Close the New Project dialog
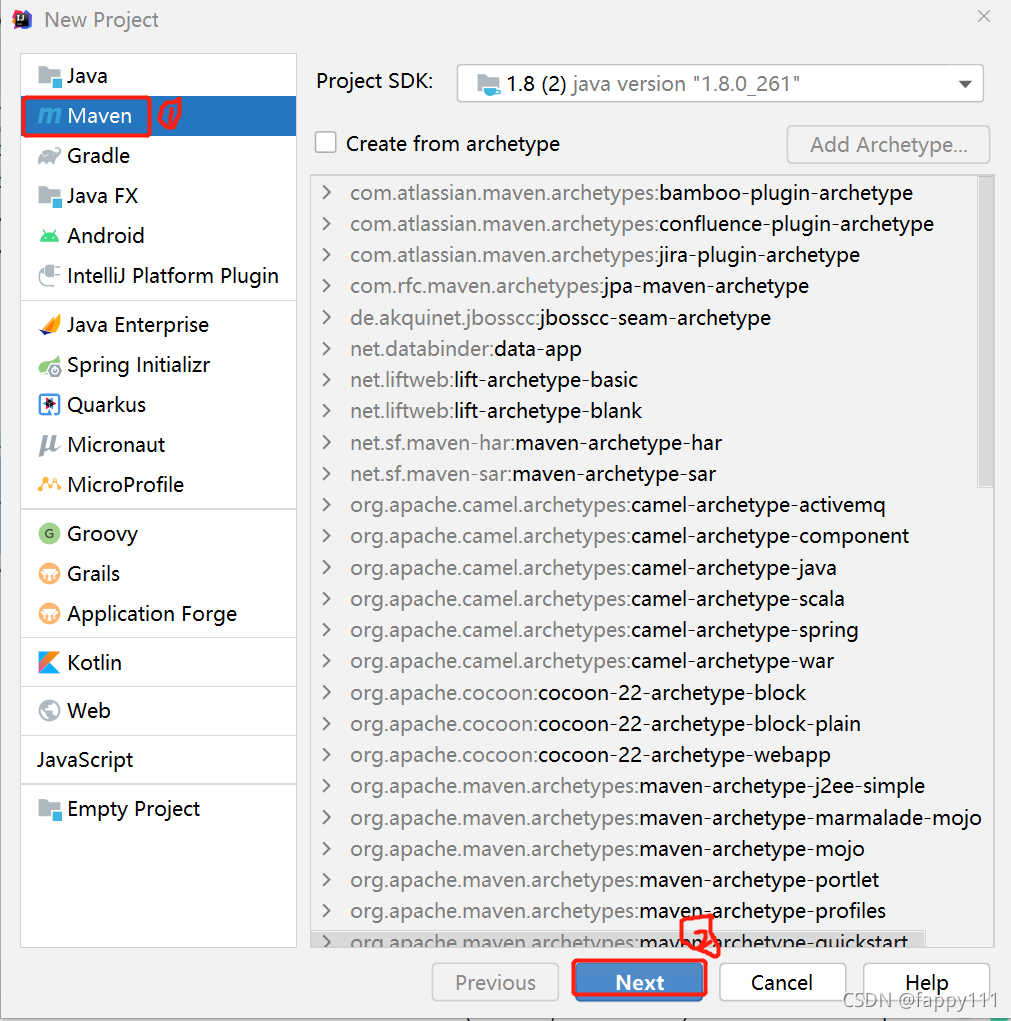 (984, 17)
